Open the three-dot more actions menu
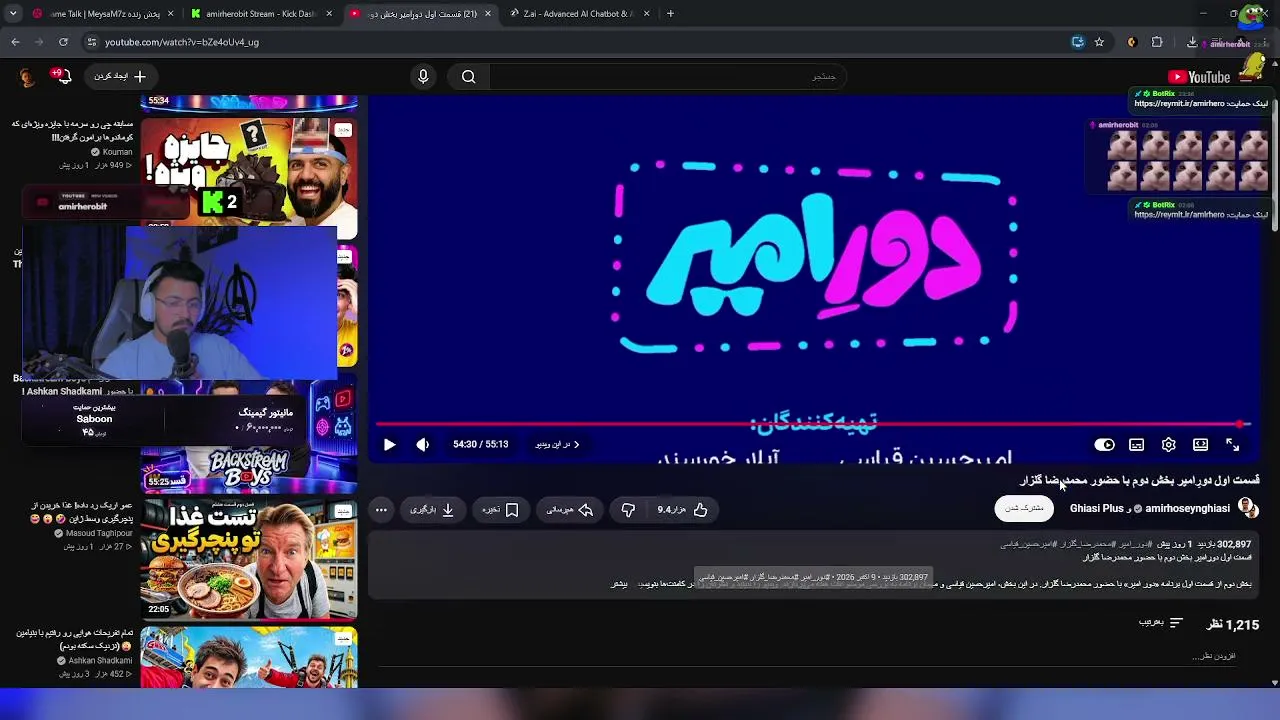Screen dimensions: 1280x720 pos(381,510)
